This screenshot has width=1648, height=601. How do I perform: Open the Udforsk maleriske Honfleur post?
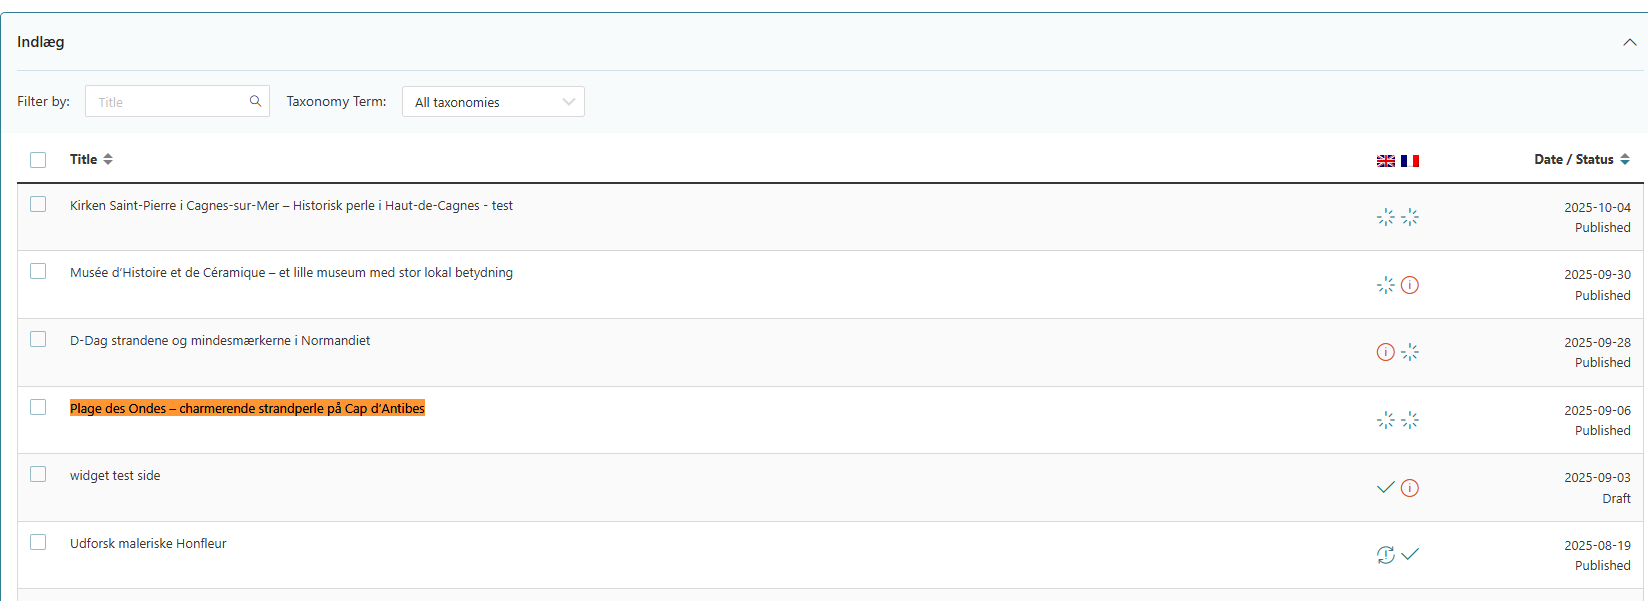coord(148,544)
